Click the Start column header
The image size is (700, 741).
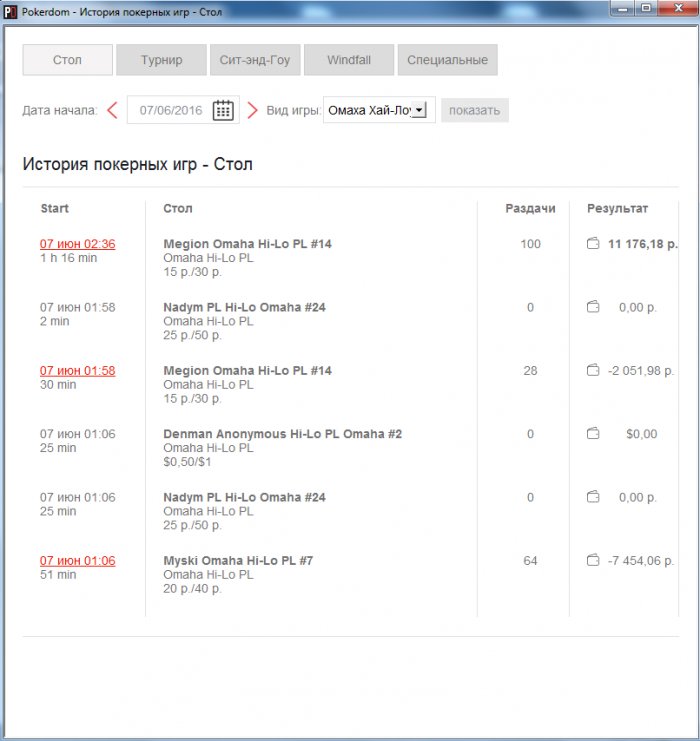(x=54, y=208)
